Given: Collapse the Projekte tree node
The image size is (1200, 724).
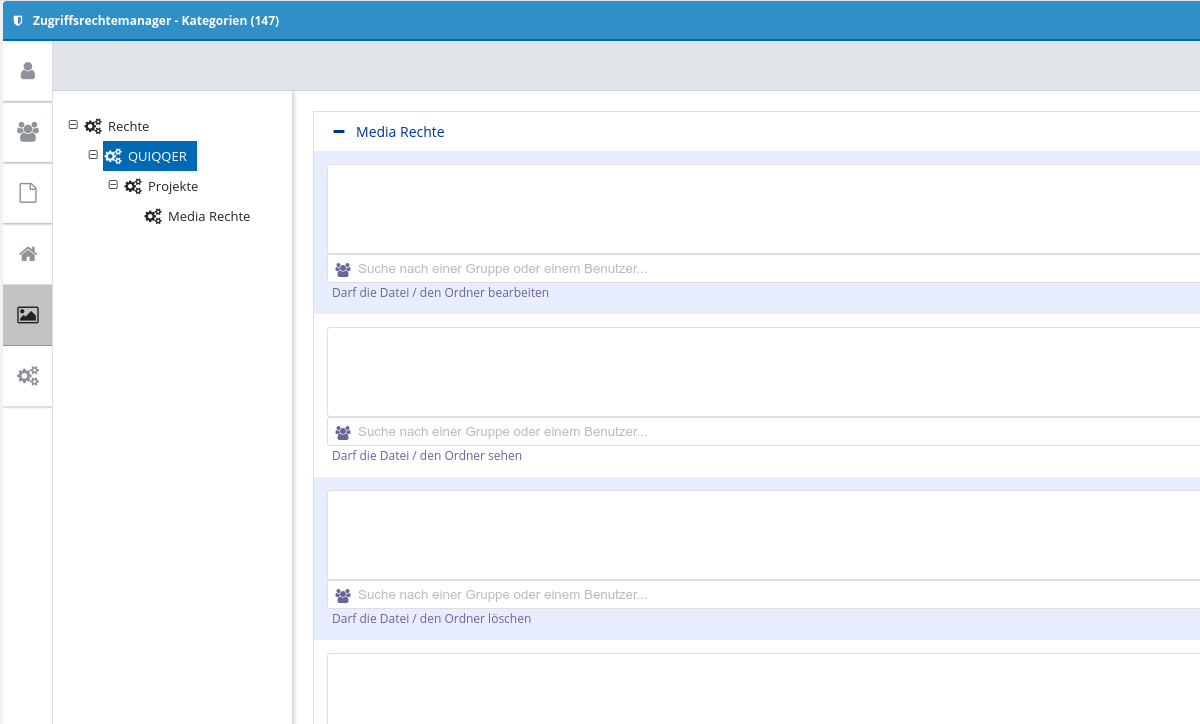Looking at the screenshot, I should [x=113, y=185].
